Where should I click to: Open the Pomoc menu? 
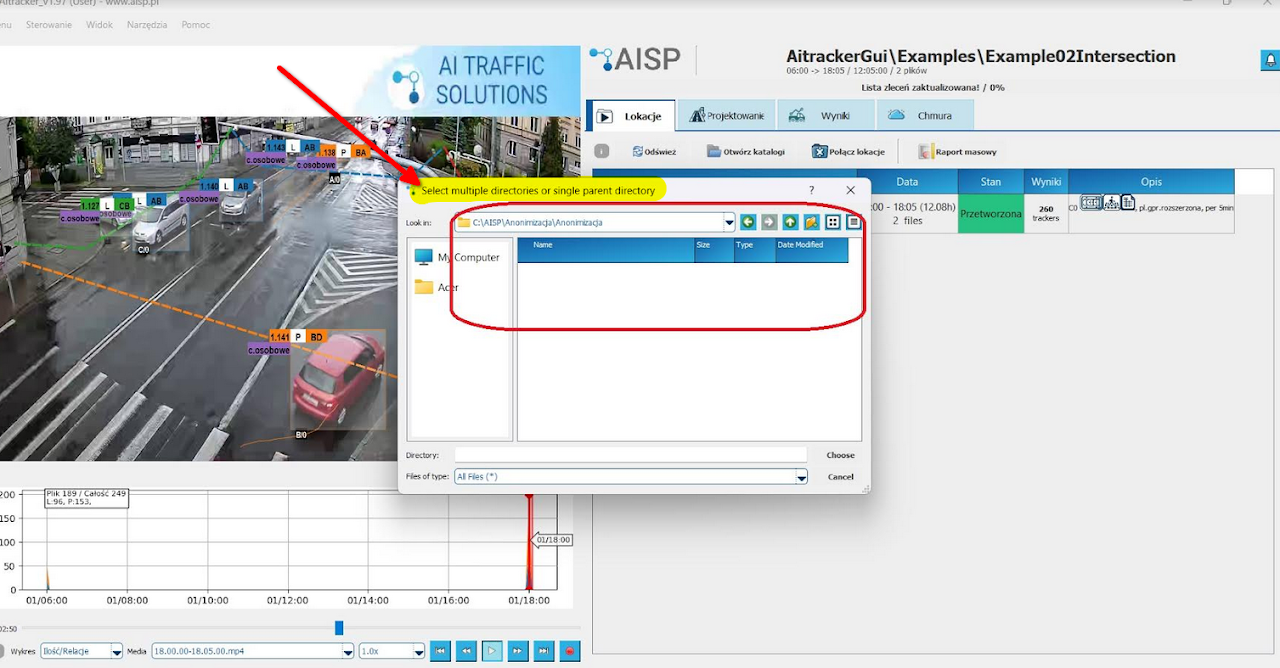pos(196,24)
